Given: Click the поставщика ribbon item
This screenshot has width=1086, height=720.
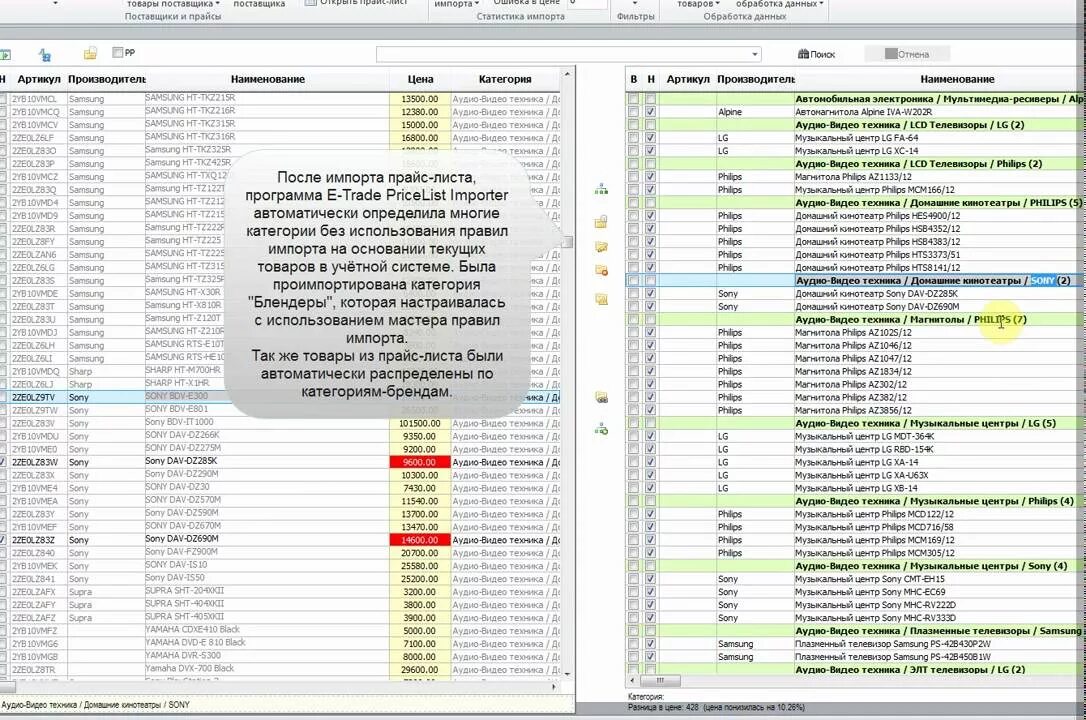Looking at the screenshot, I should coord(259,3).
